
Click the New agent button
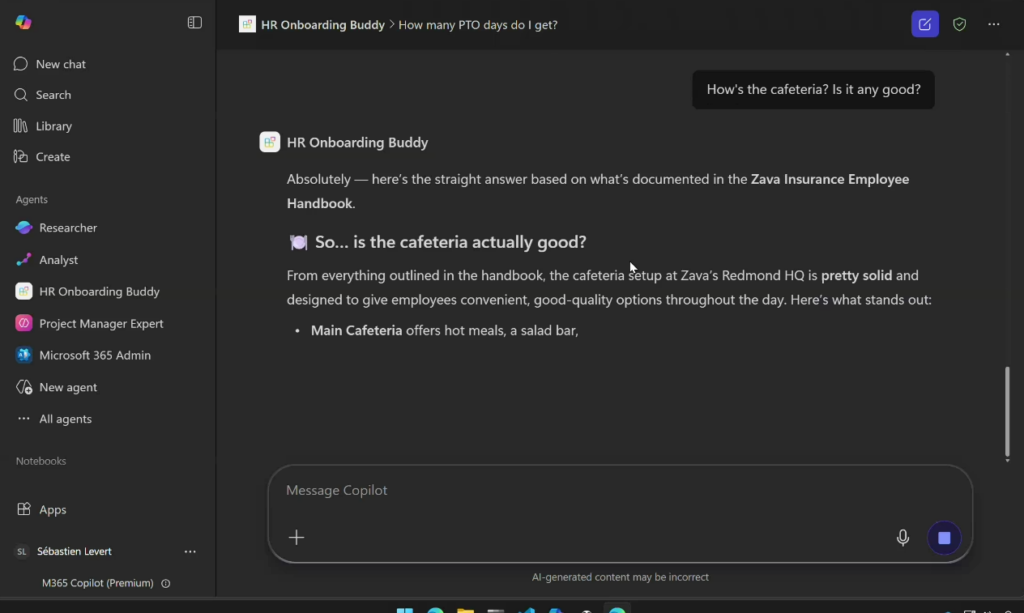tap(68, 387)
